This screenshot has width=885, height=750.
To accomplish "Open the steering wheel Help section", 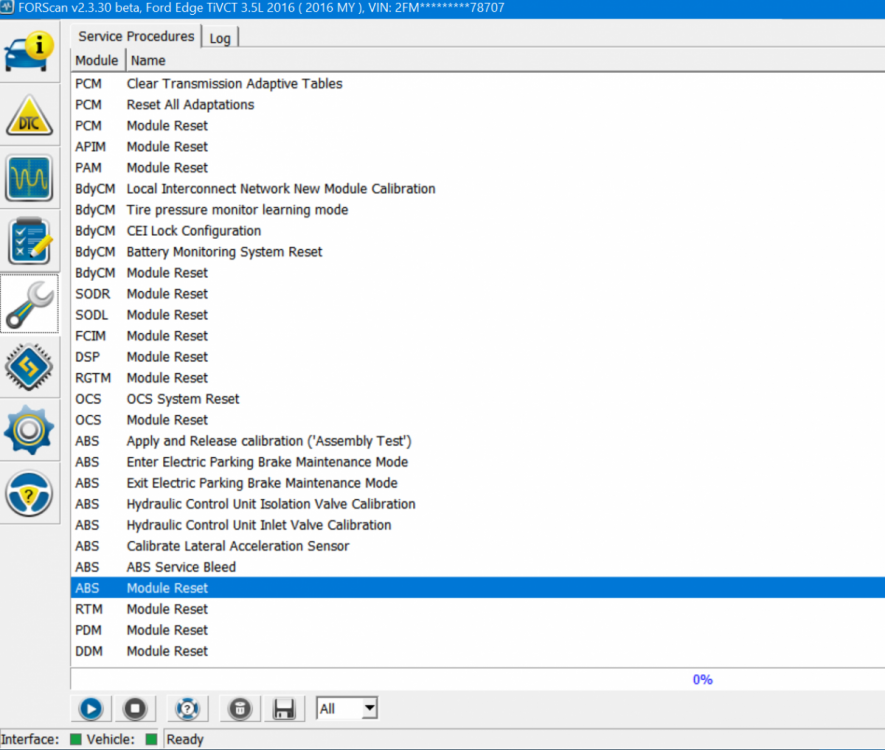I will pos(30,494).
